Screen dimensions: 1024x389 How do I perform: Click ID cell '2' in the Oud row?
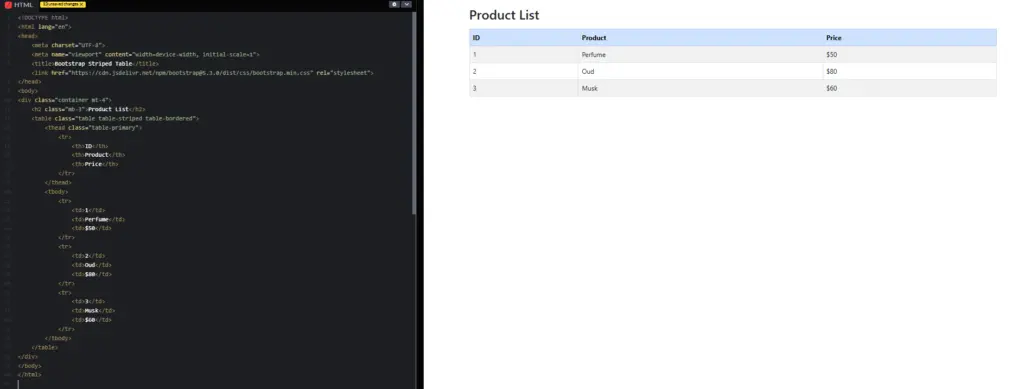point(524,72)
